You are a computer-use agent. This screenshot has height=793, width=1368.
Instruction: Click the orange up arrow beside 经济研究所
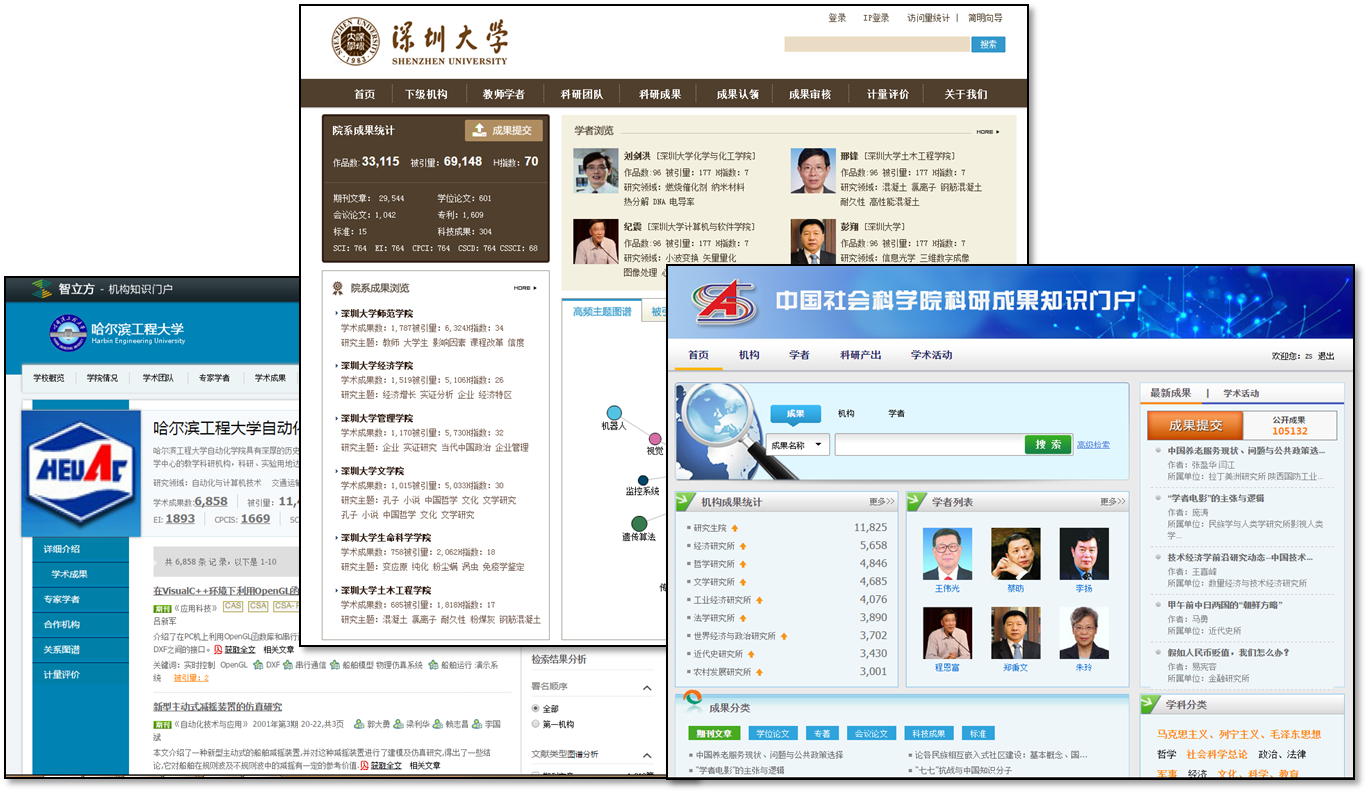tap(743, 546)
